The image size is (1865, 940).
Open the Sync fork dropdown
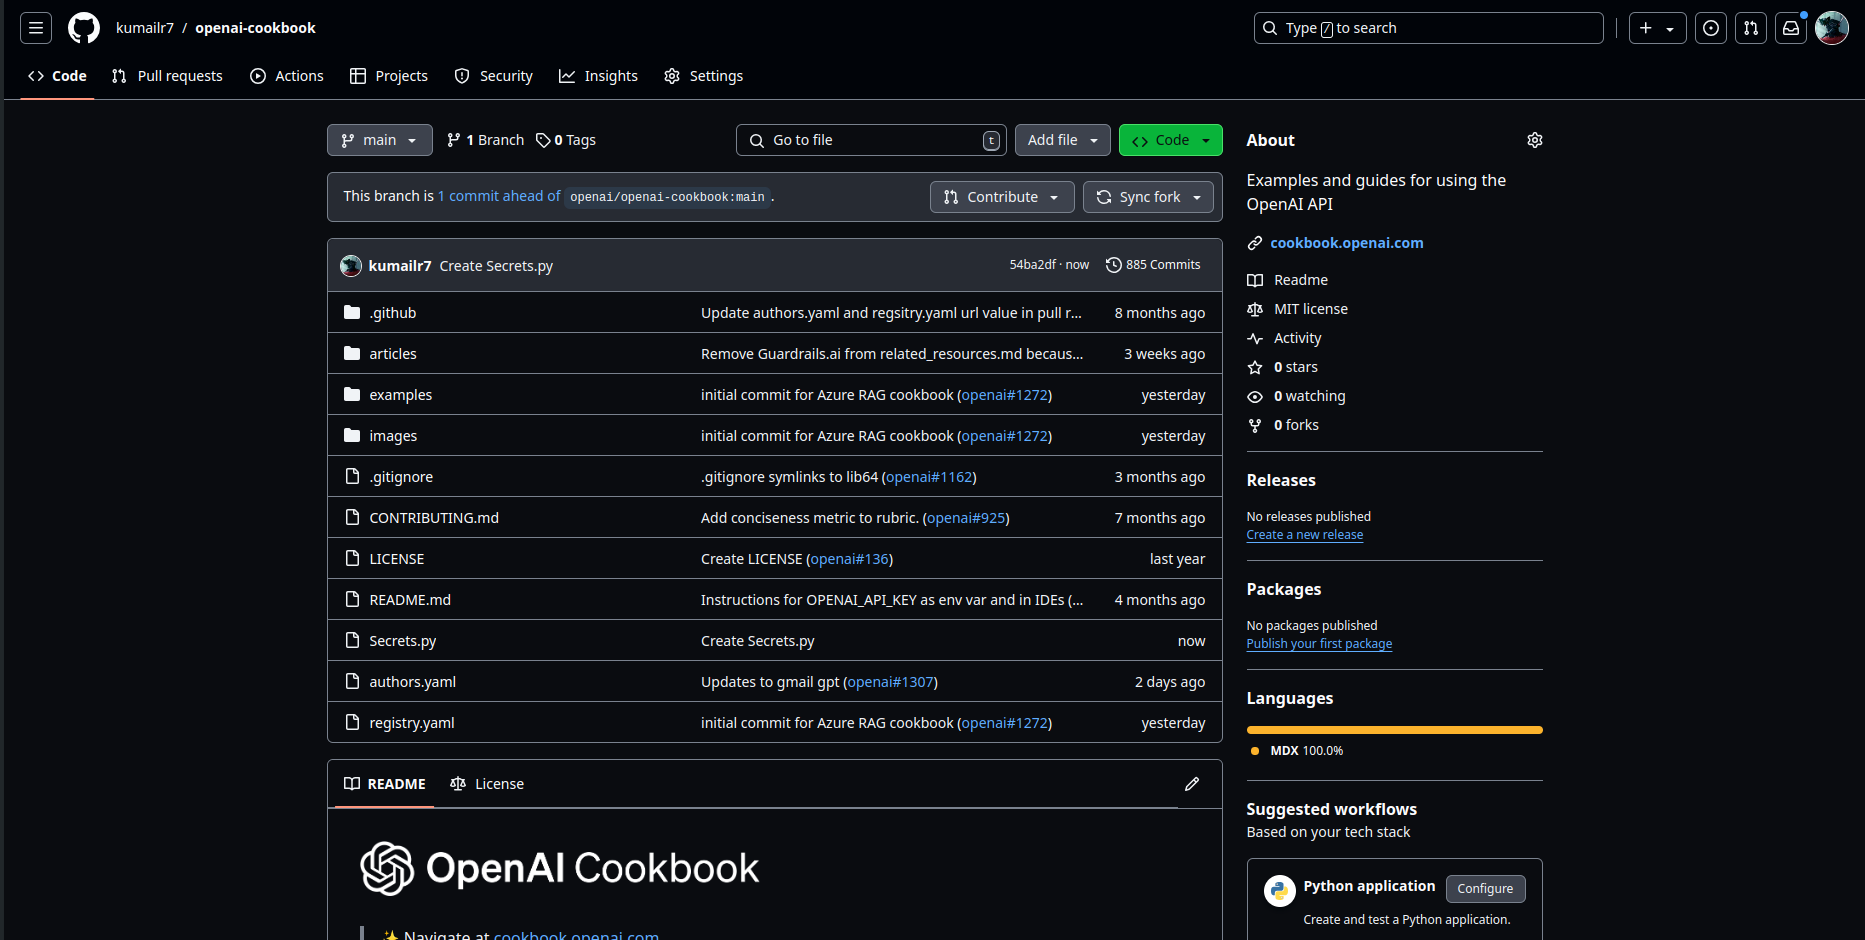(x=1148, y=197)
